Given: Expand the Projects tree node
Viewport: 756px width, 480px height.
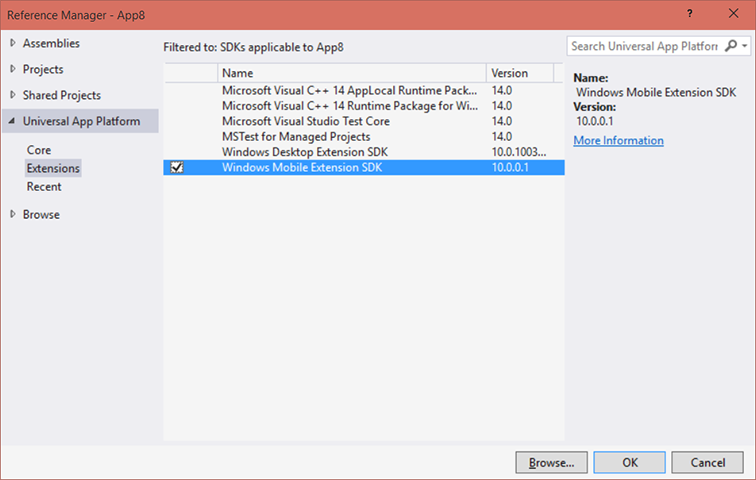Looking at the screenshot, I should click(13, 69).
